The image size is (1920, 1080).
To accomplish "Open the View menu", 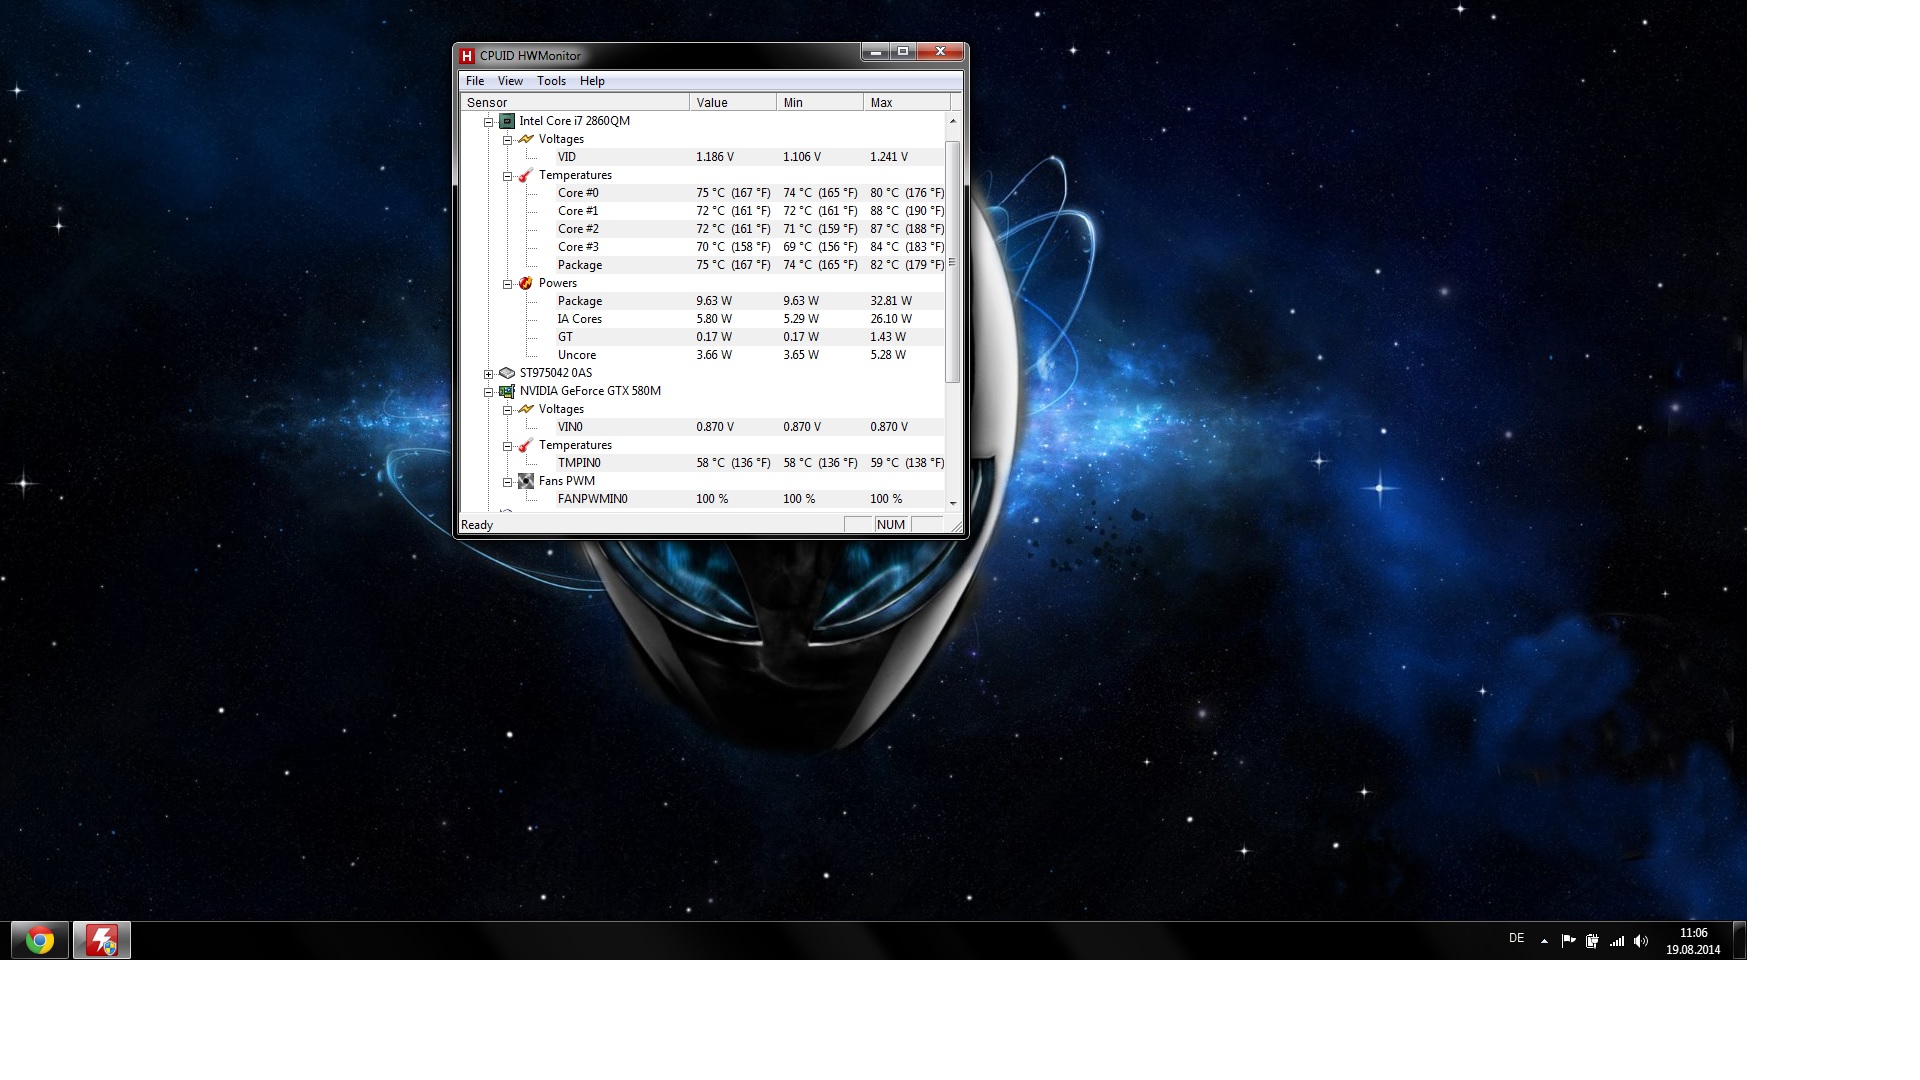I will click(510, 81).
